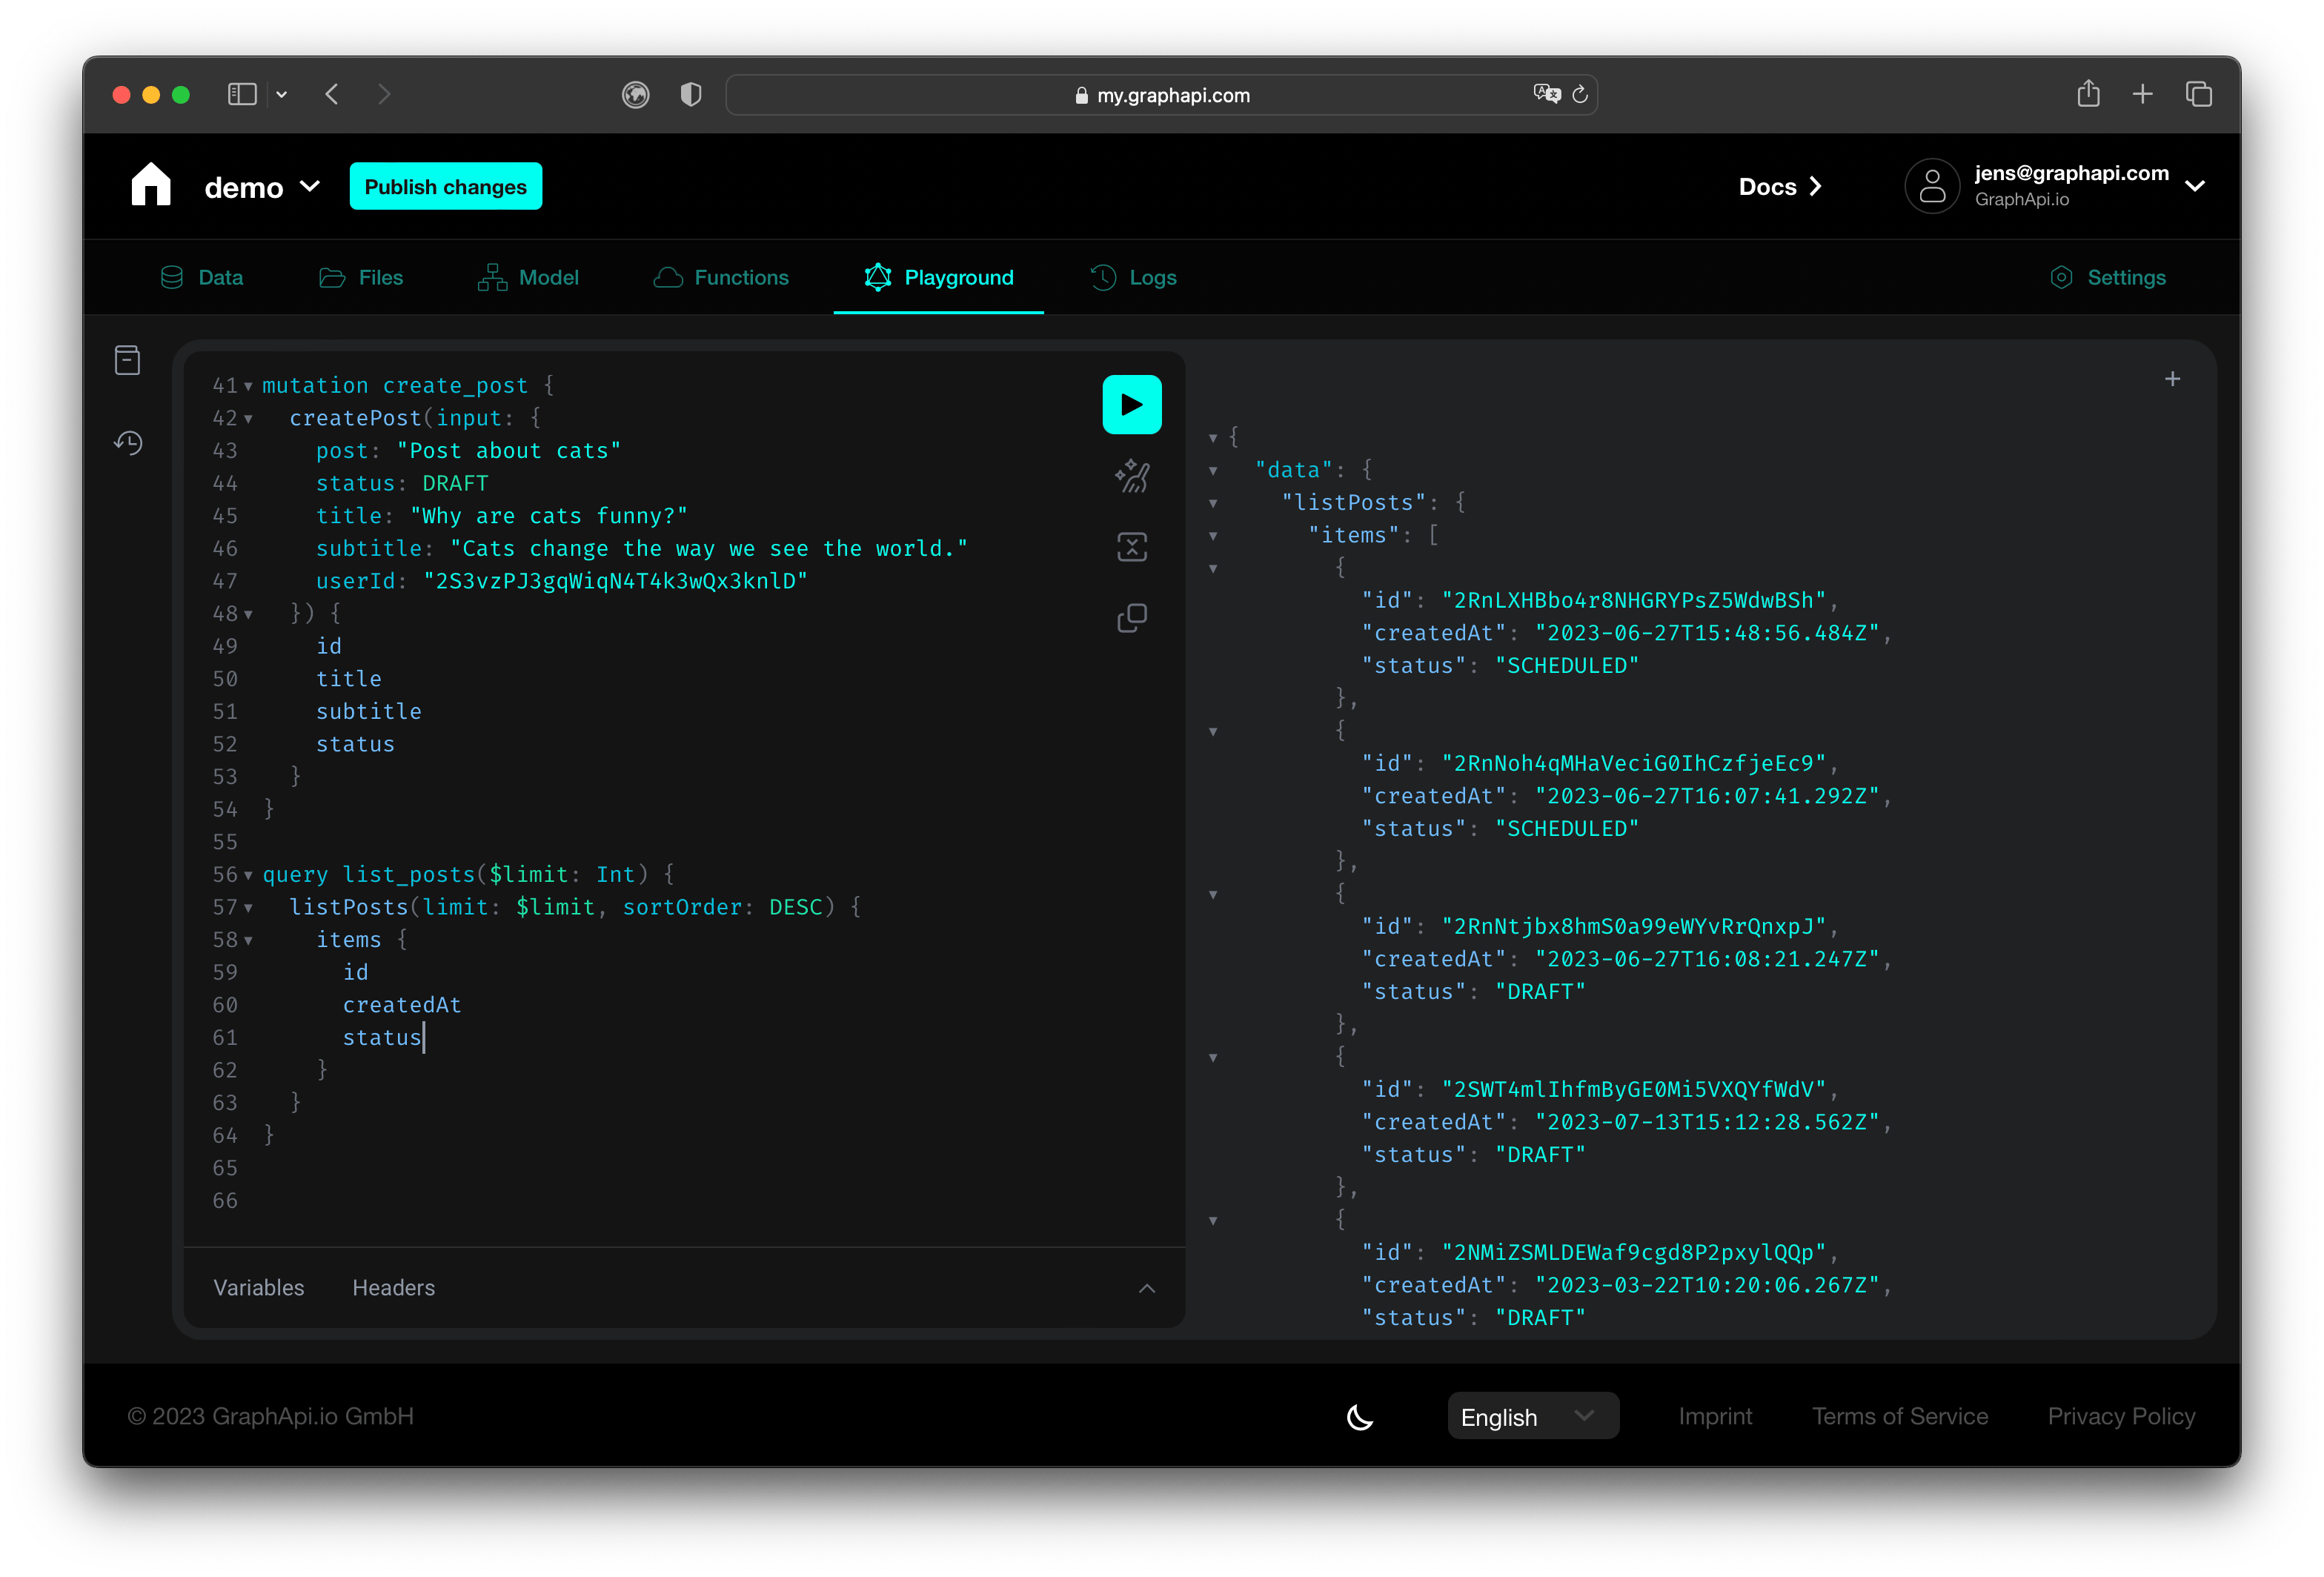The height and width of the screenshot is (1577, 2324).
Task: Collapse line 58 items fold arrow
Action: pyautogui.click(x=248, y=941)
